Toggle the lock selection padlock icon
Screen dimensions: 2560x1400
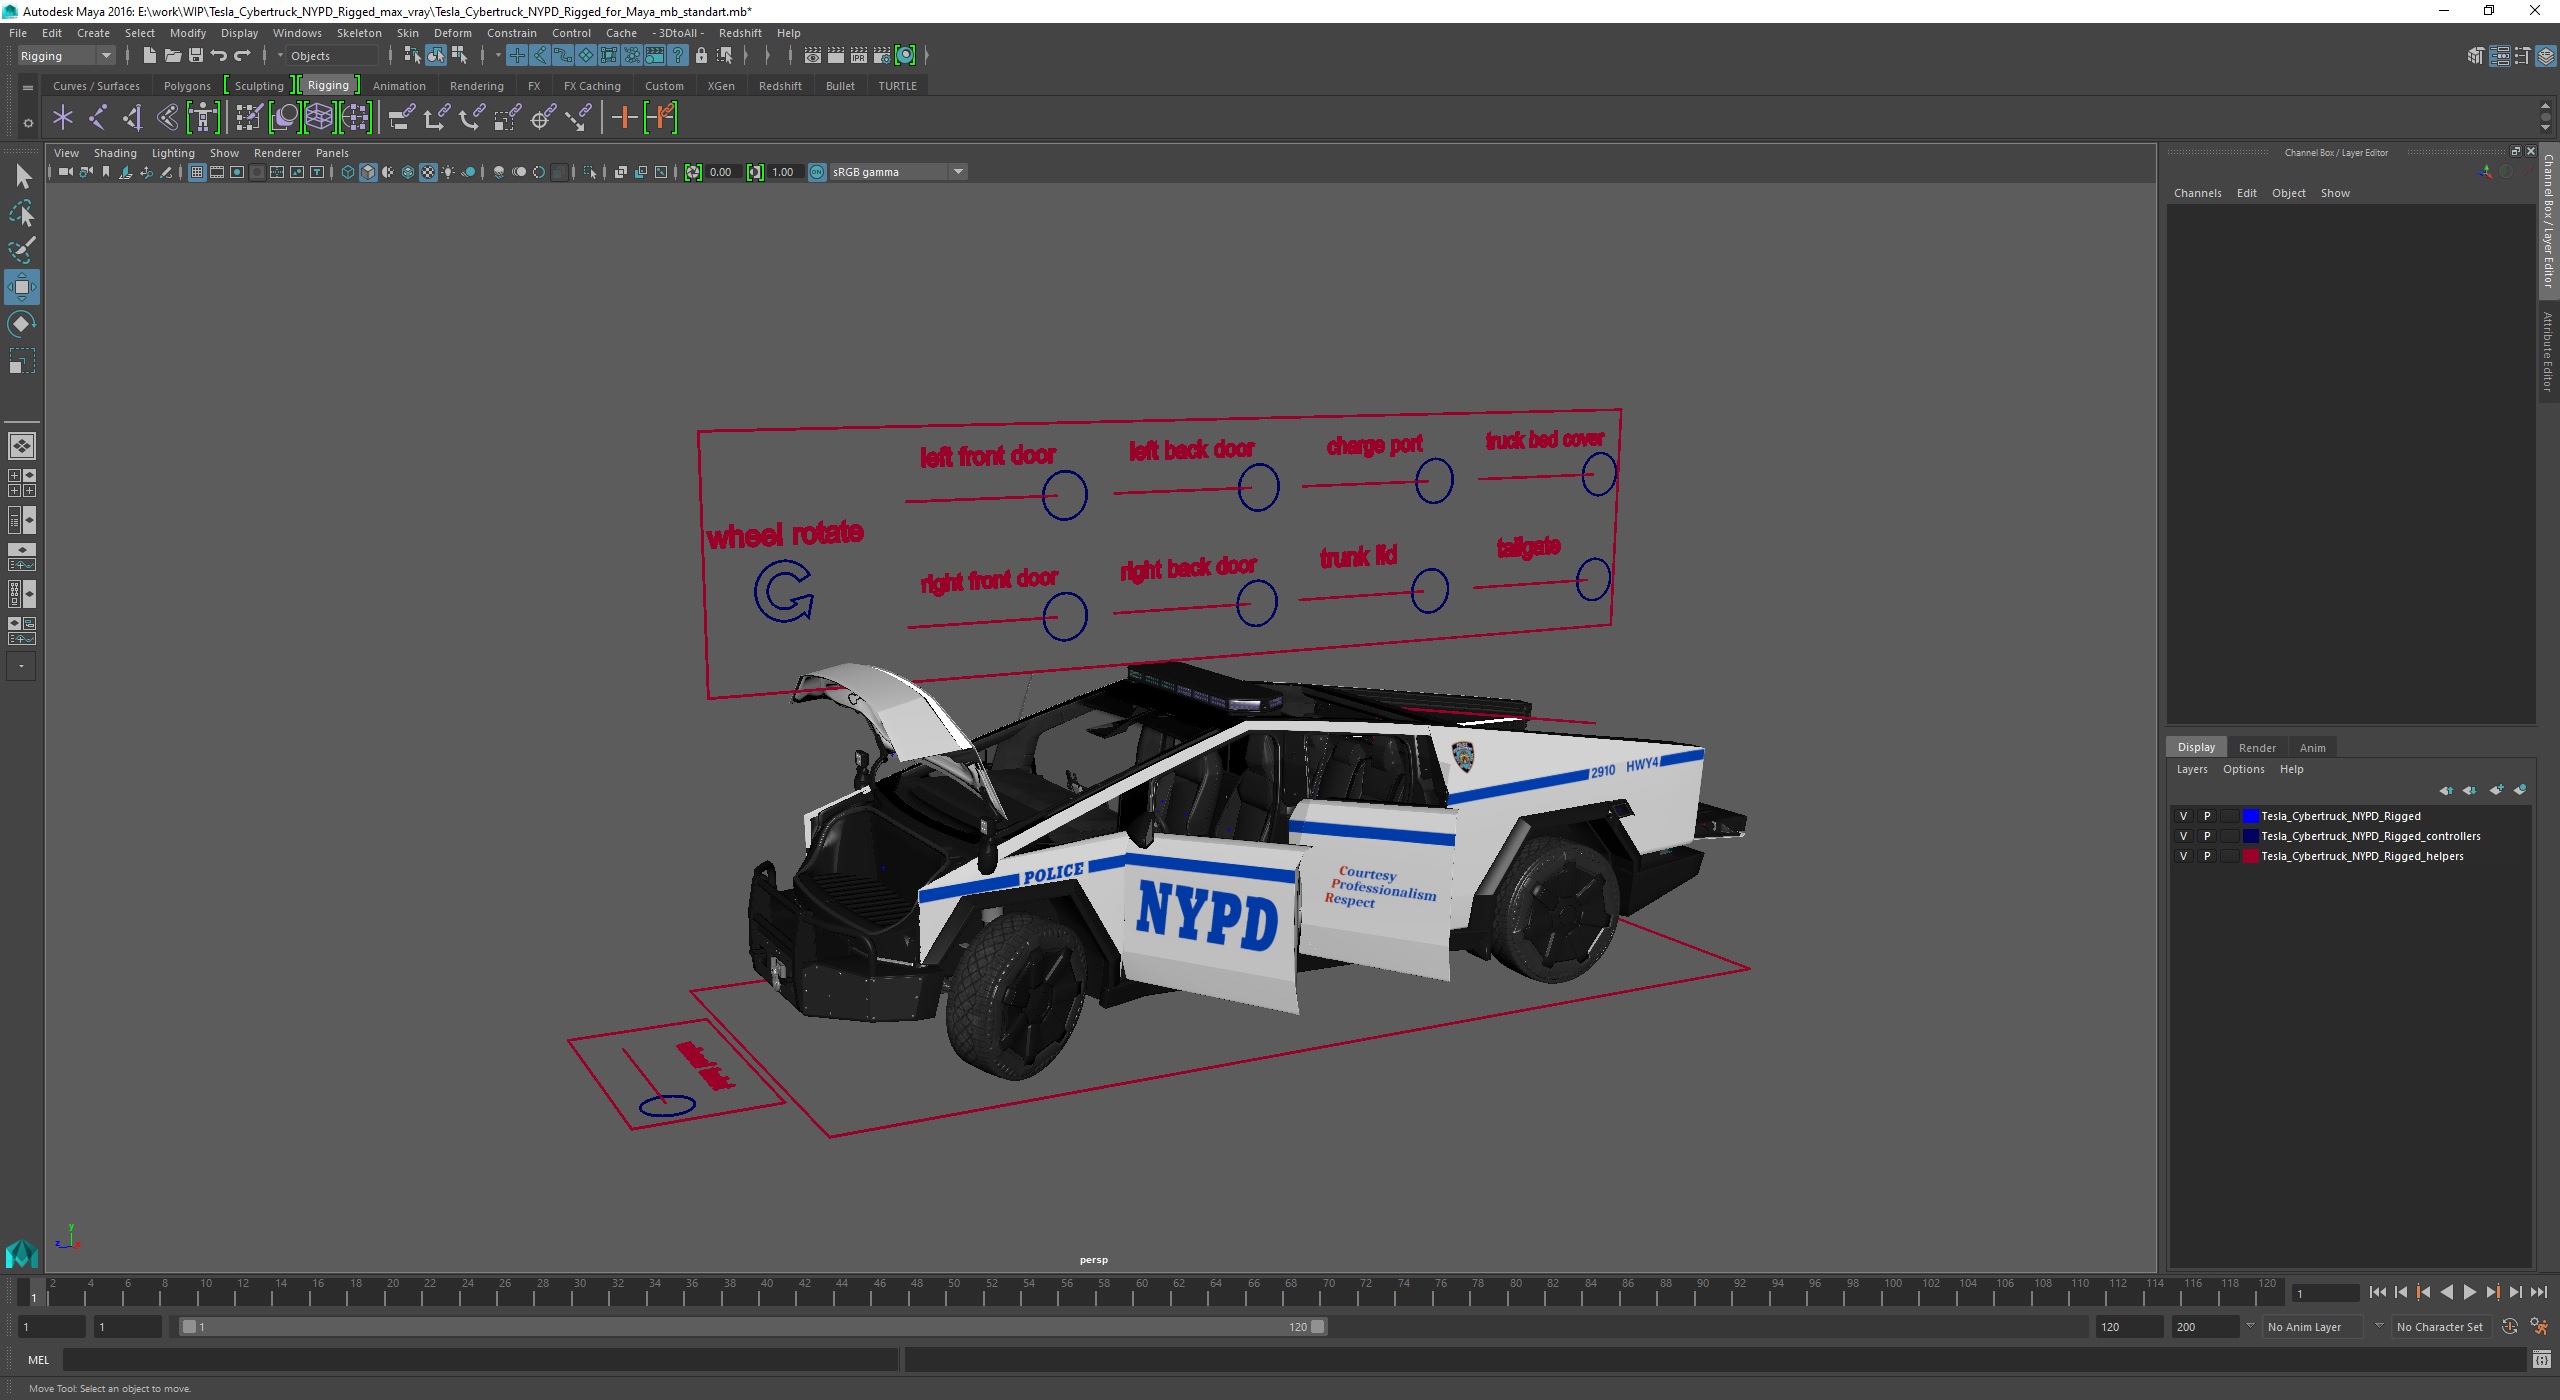[x=701, y=55]
